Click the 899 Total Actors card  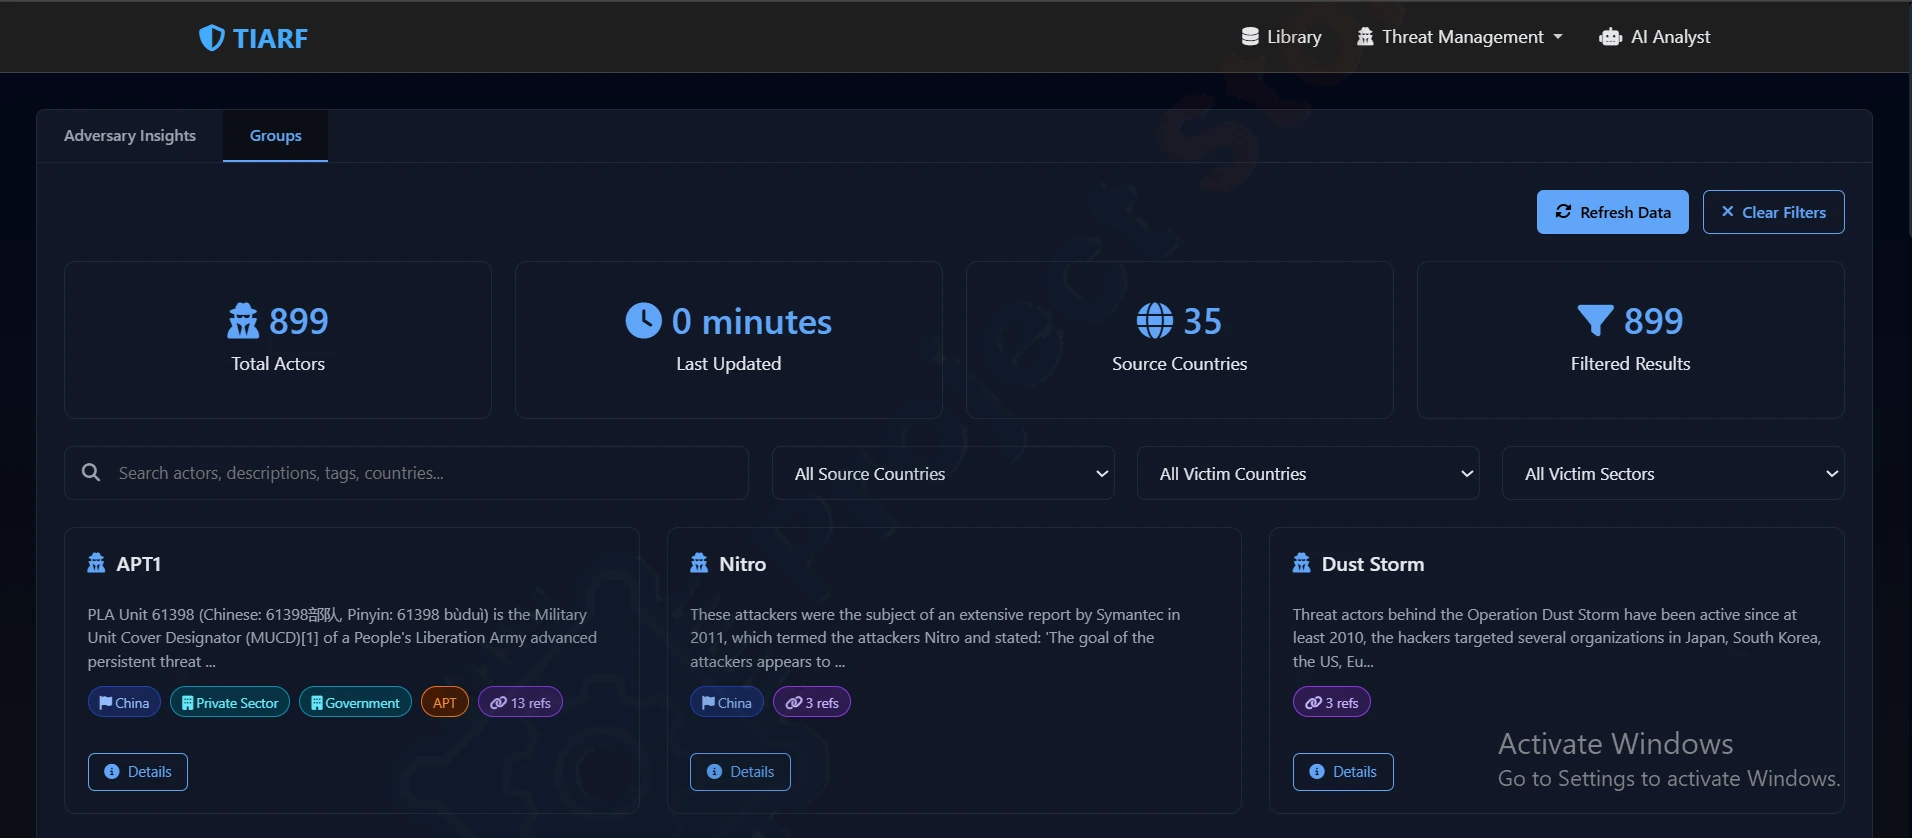coord(278,340)
